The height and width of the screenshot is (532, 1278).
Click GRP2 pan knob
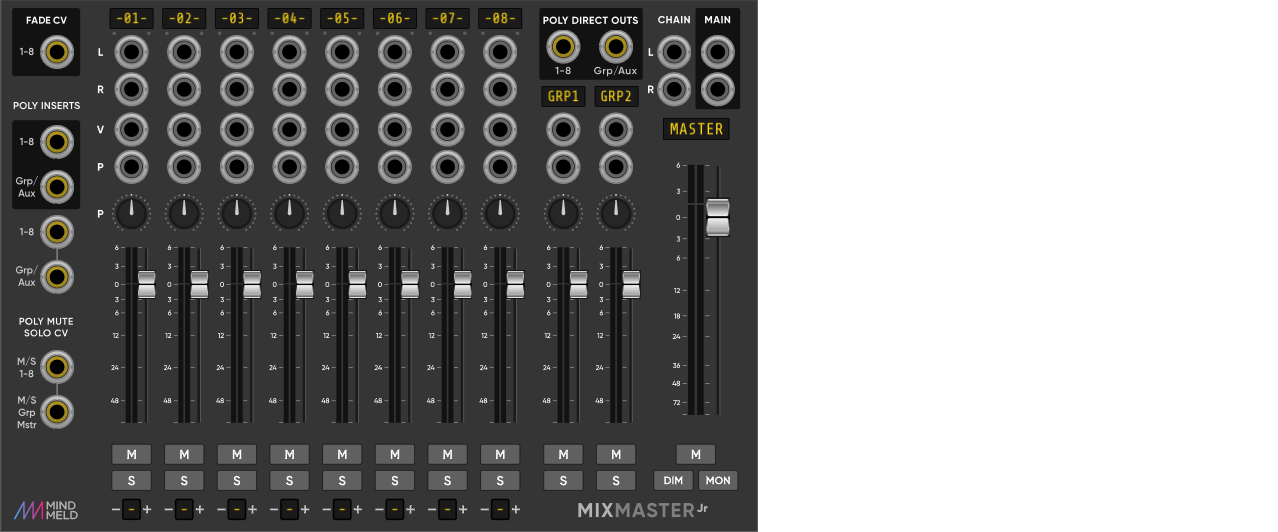[x=615, y=212]
